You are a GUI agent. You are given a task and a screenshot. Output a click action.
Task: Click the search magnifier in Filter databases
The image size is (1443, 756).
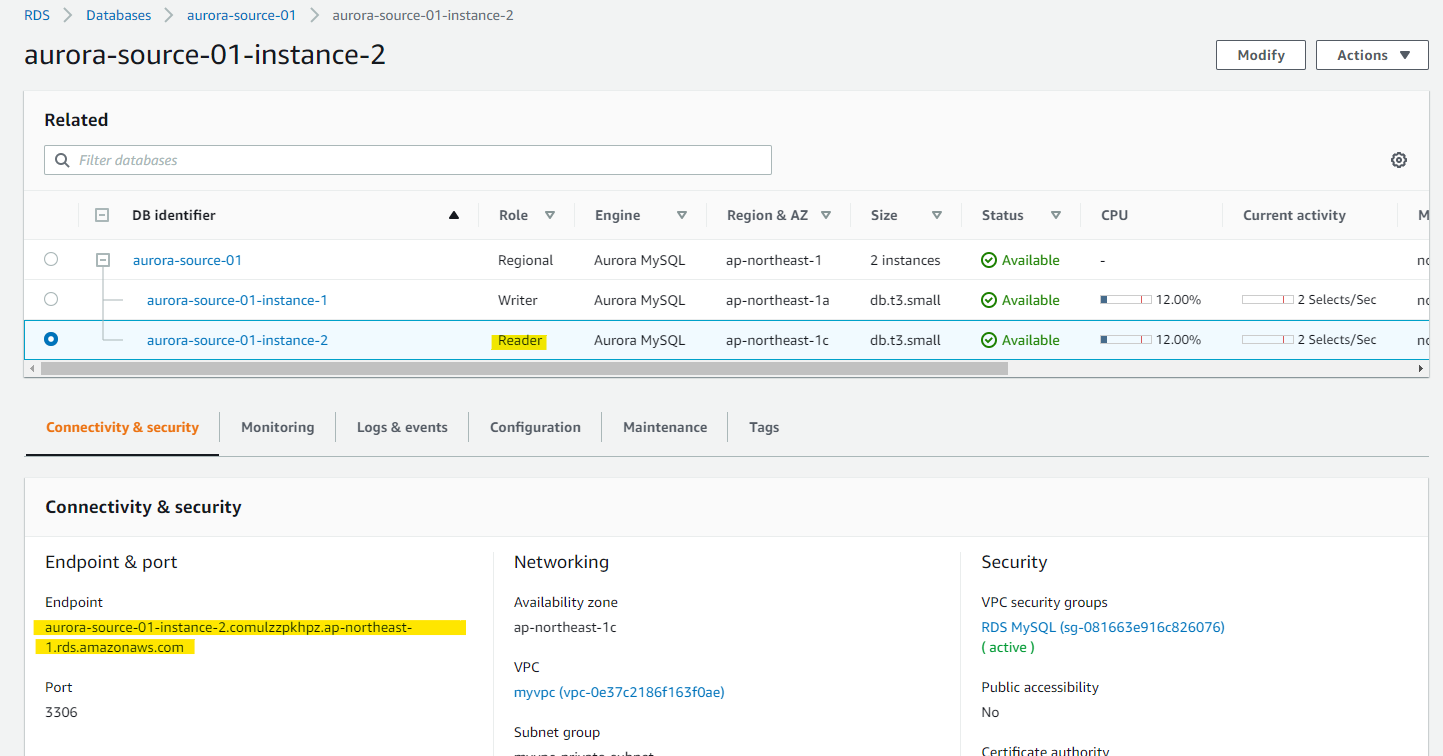coord(62,160)
